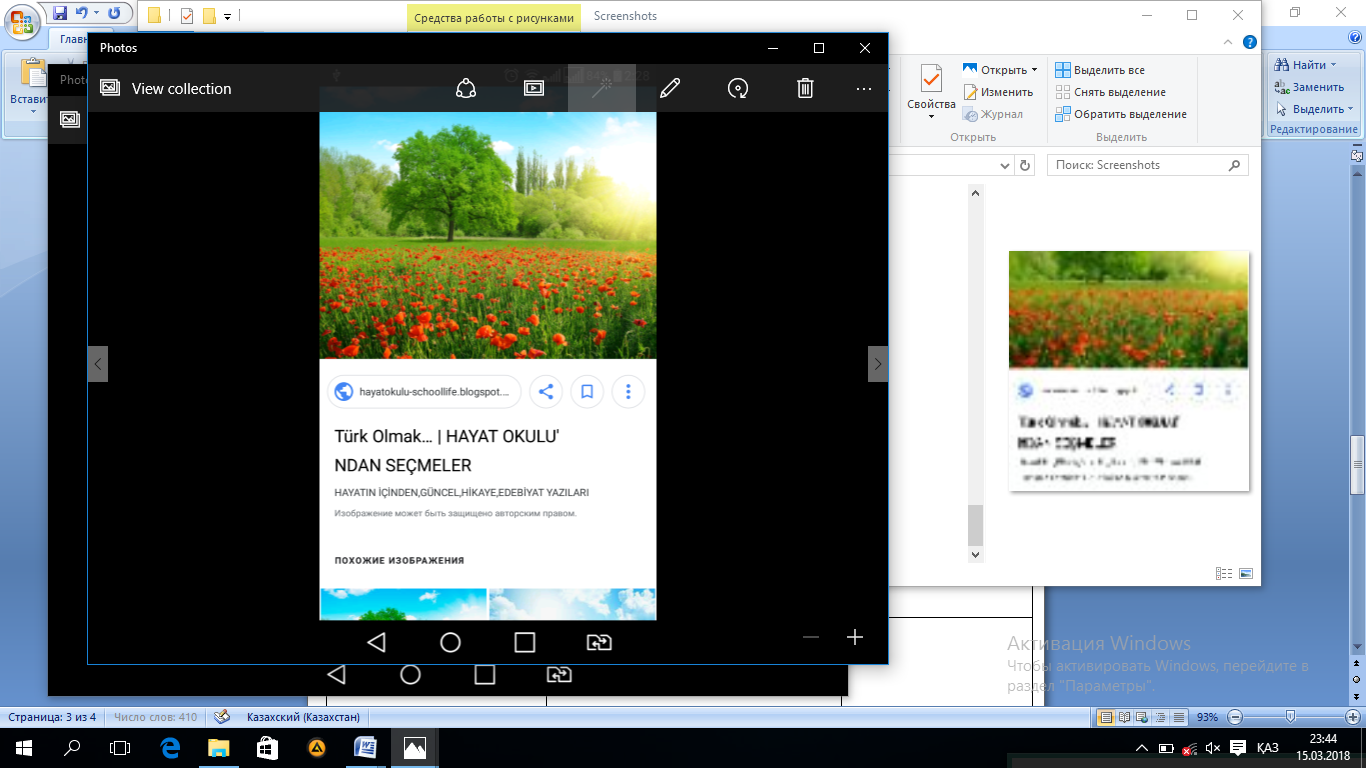The height and width of the screenshot is (768, 1366).
Task: Open the Edit pencil tool in Photos
Action: point(670,88)
